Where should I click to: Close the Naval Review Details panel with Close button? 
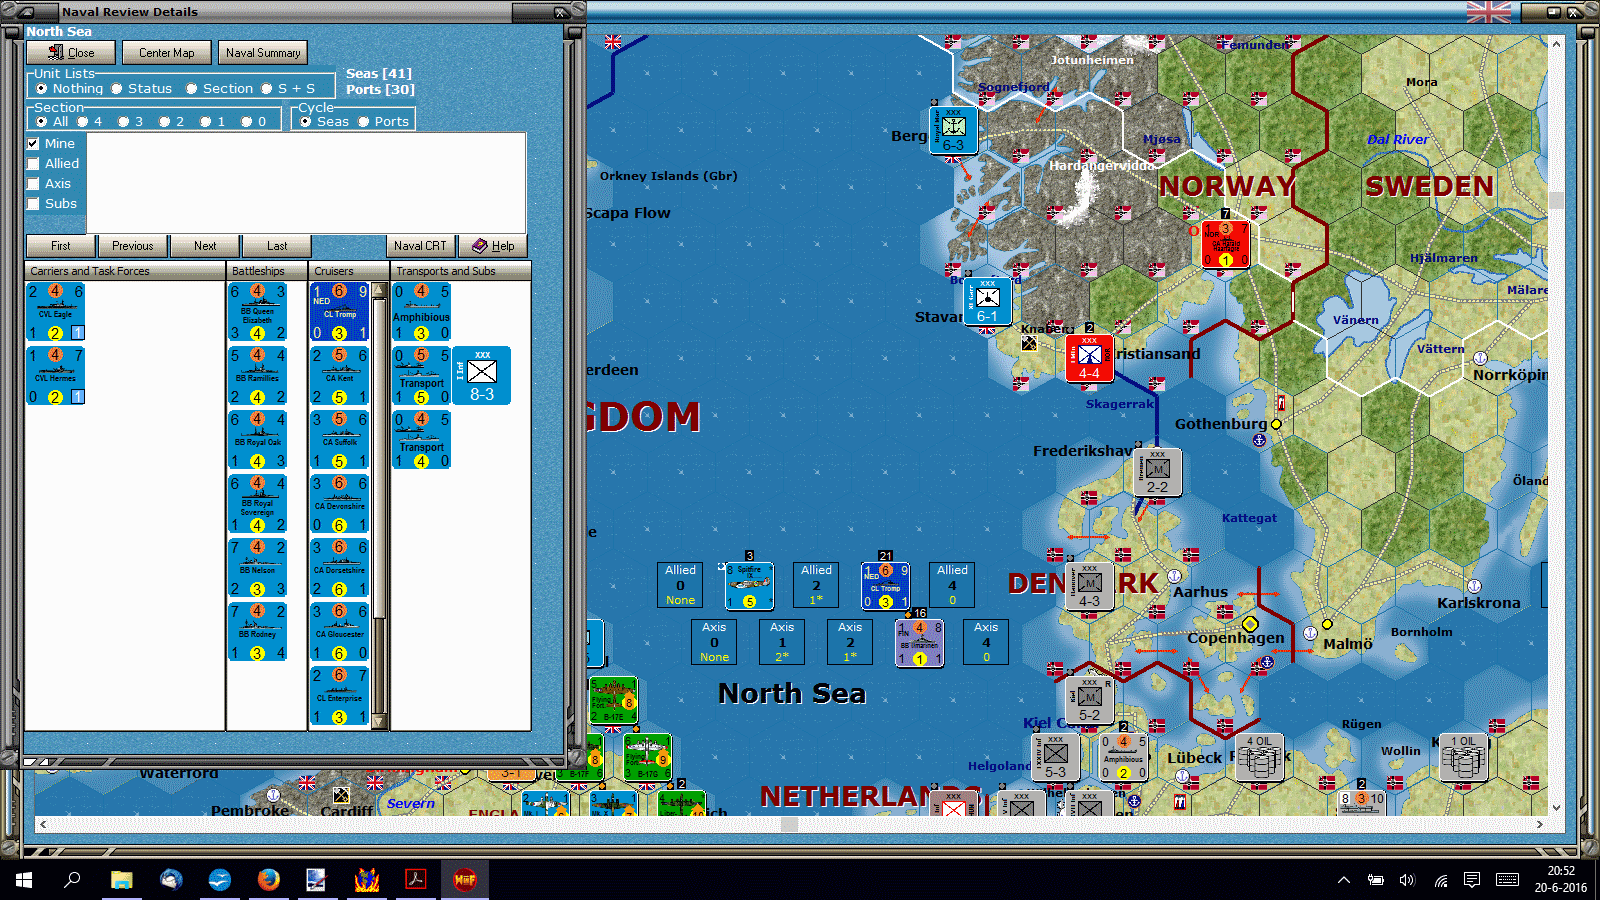[x=71, y=53]
